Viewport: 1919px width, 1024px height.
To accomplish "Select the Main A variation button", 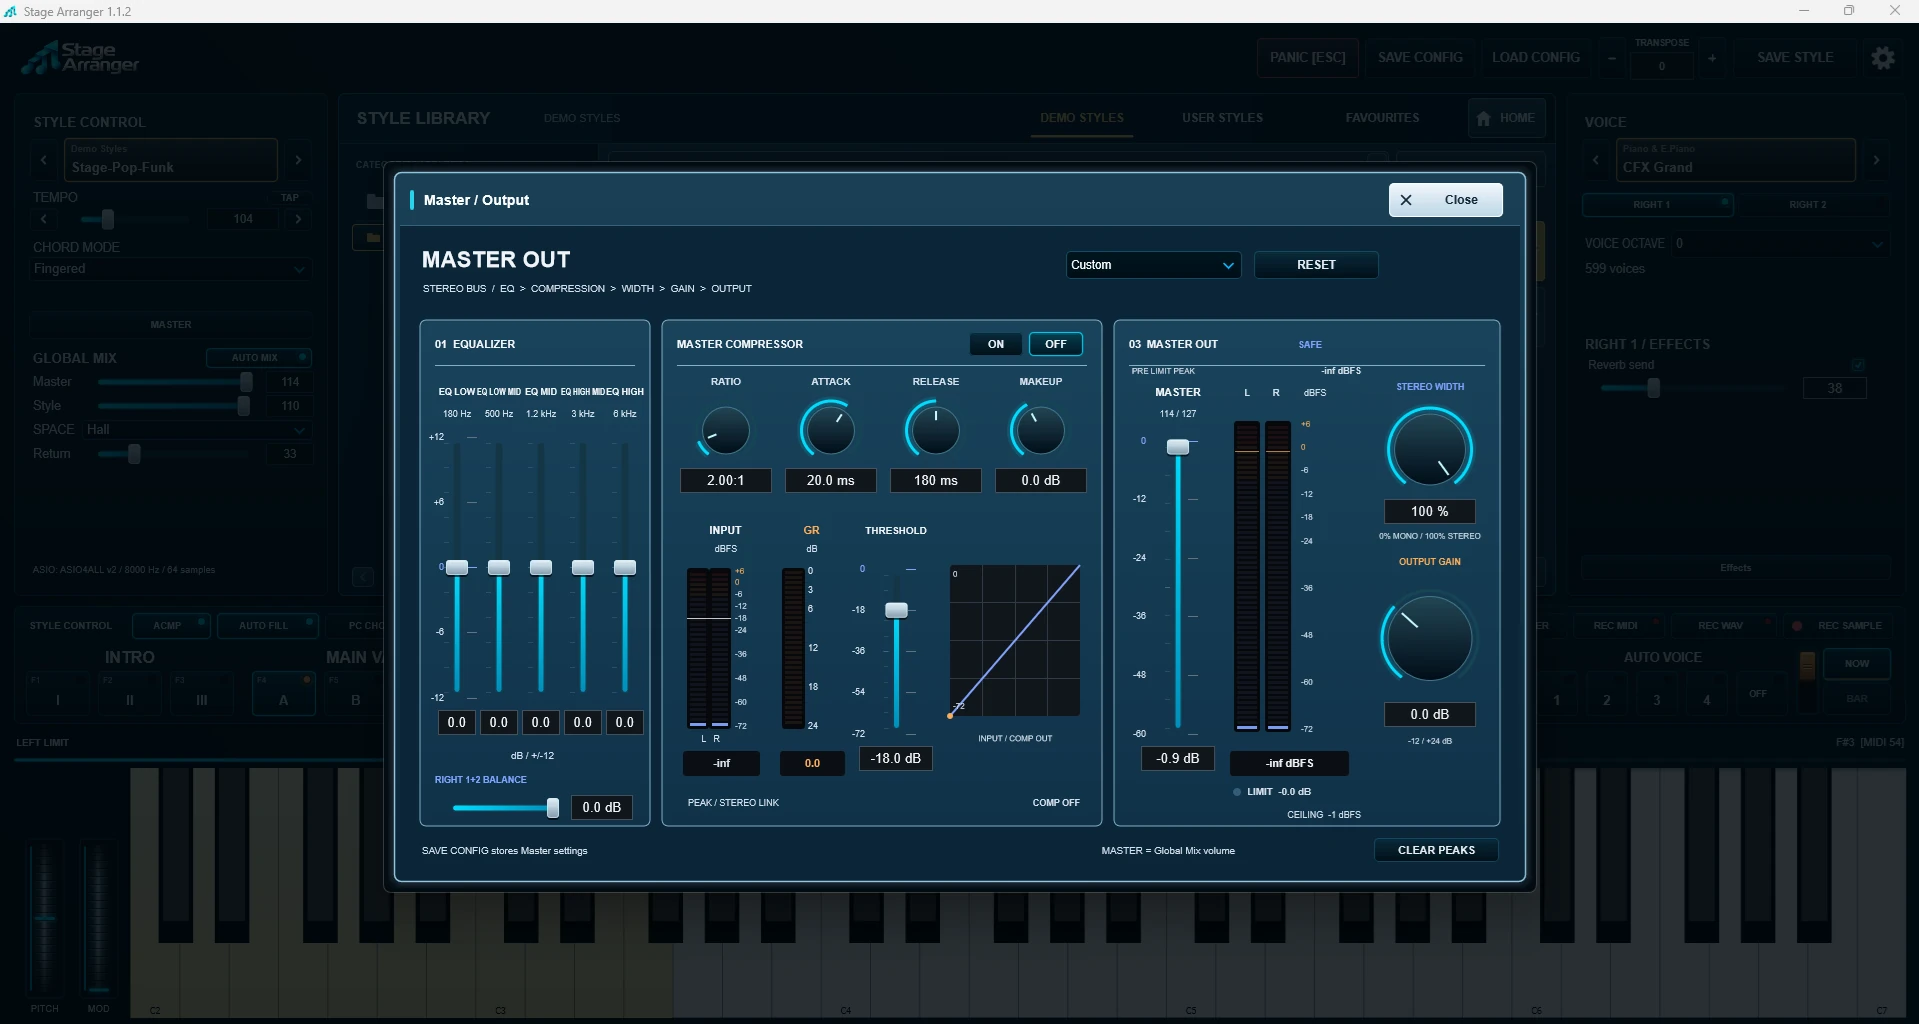I will (x=283, y=694).
